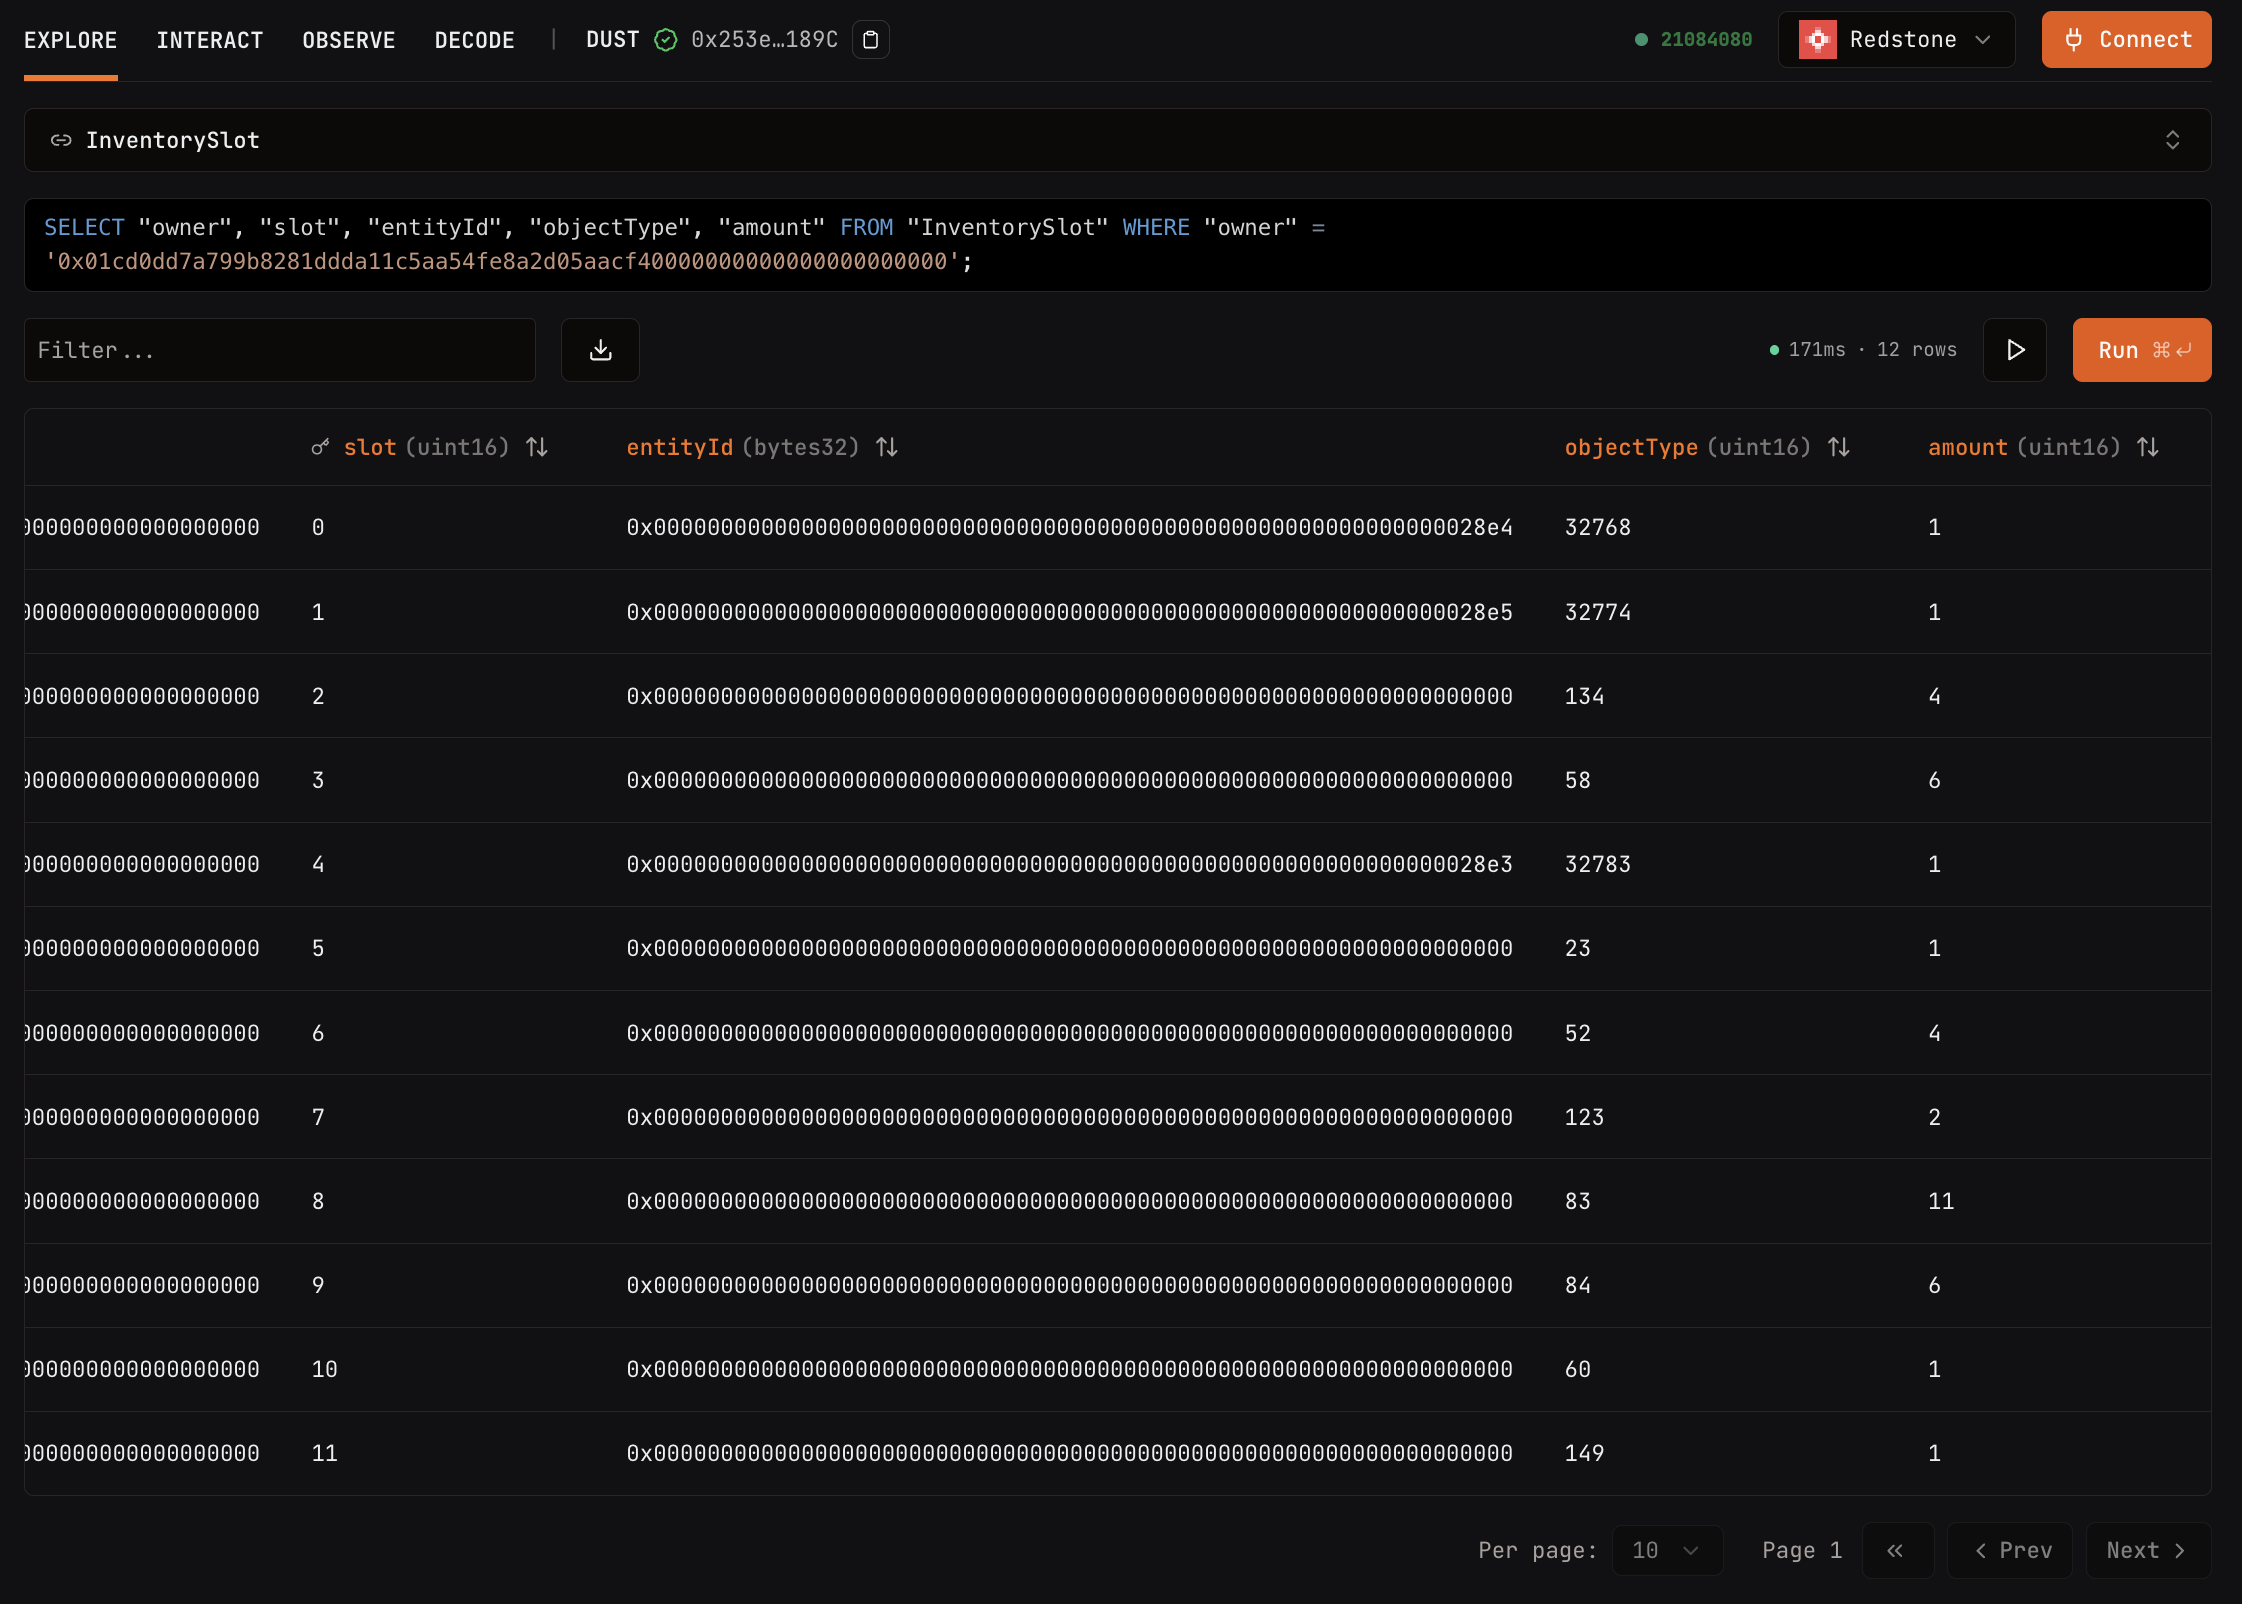Click slot value 10
The image size is (2242, 1604).
[x=325, y=1369]
